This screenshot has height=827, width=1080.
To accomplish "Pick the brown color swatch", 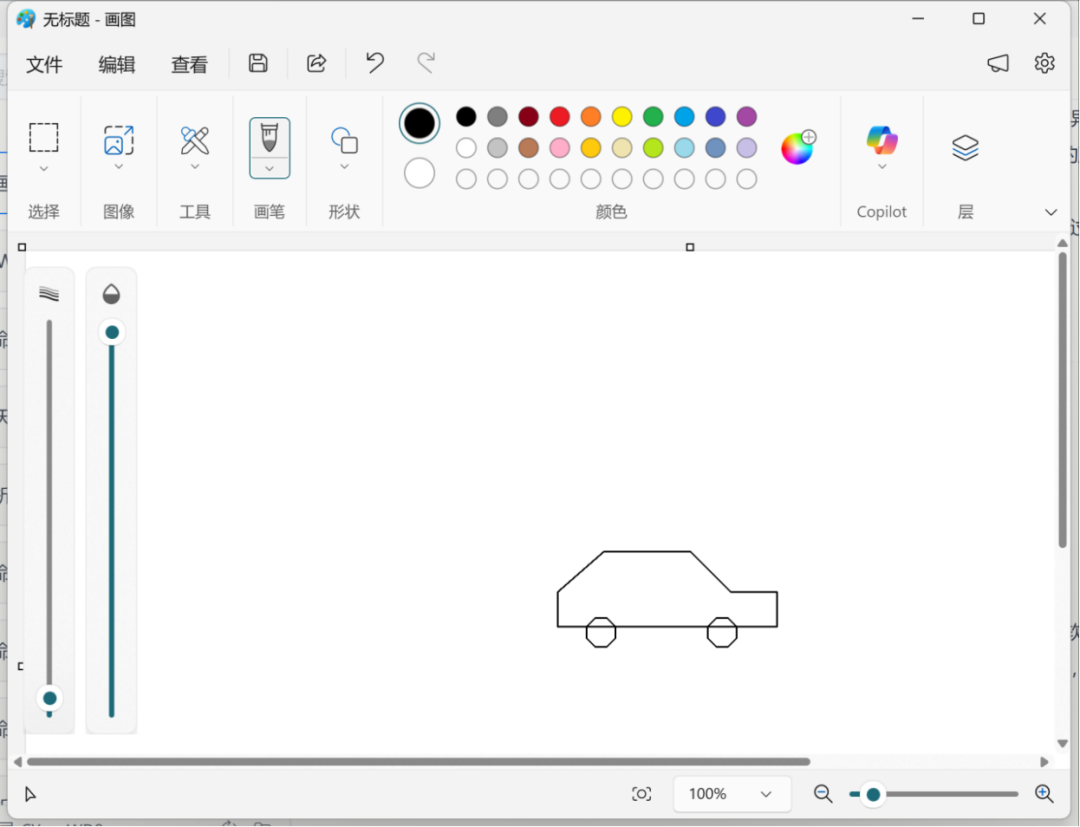I will click(528, 147).
